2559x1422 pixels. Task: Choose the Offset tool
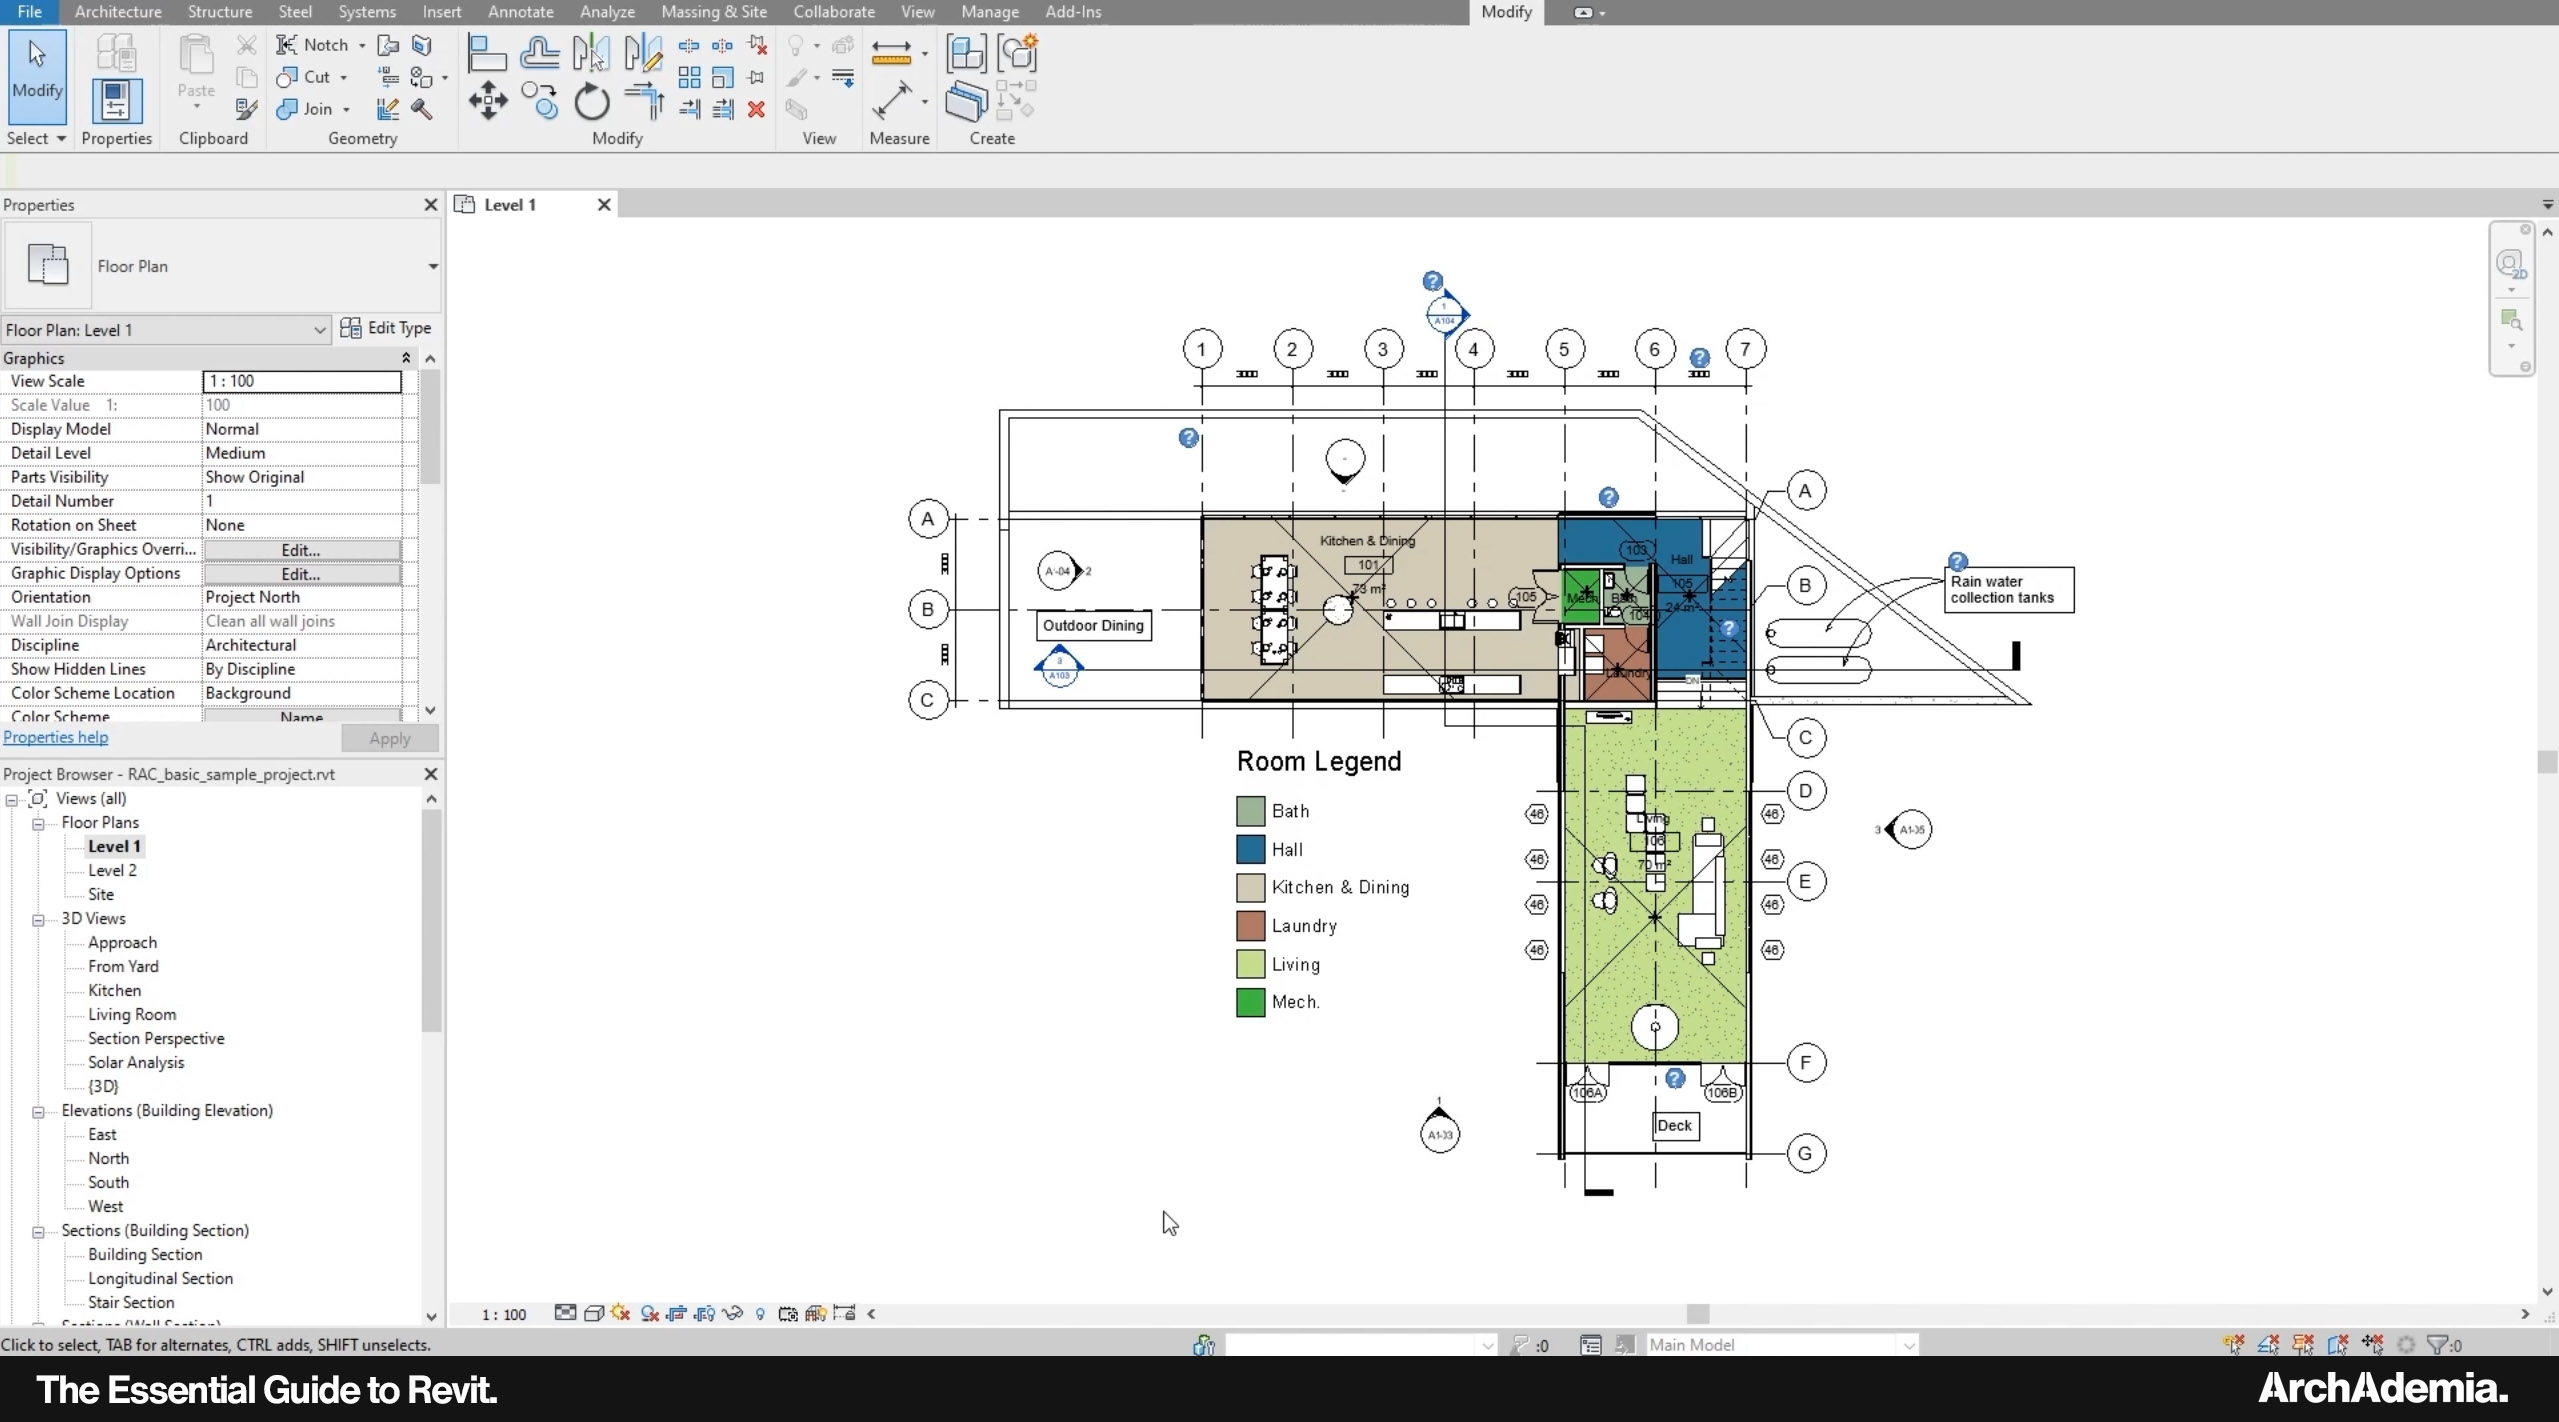(x=539, y=52)
